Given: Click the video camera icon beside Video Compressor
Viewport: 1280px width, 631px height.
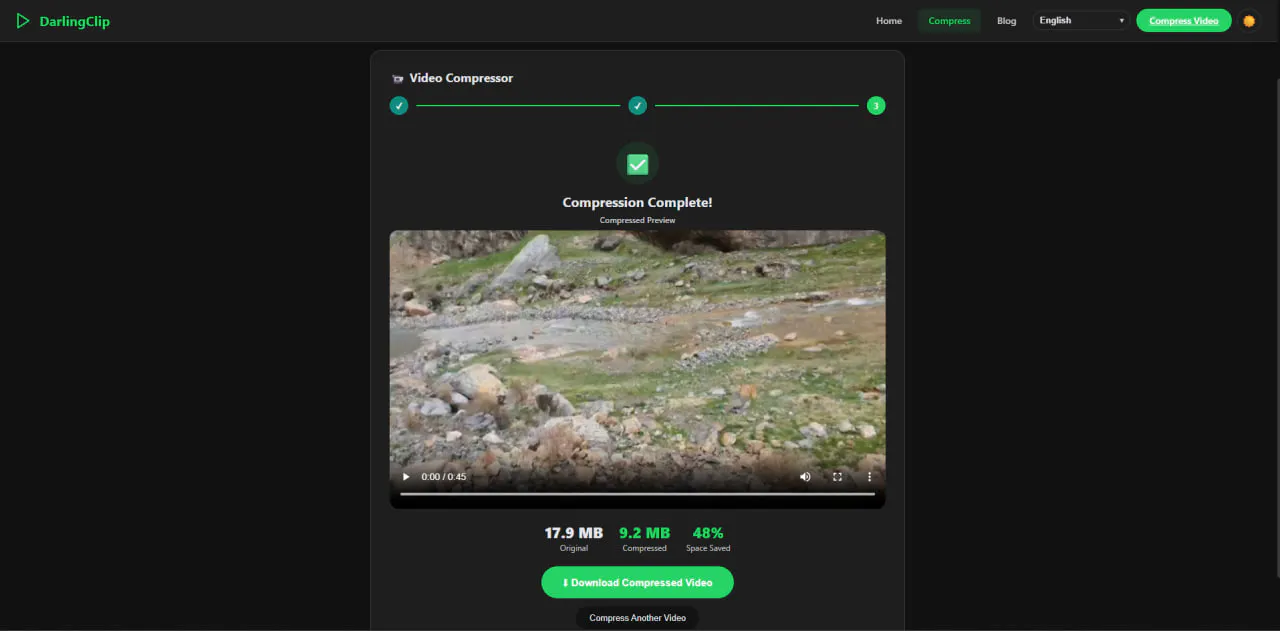Looking at the screenshot, I should click(x=397, y=78).
